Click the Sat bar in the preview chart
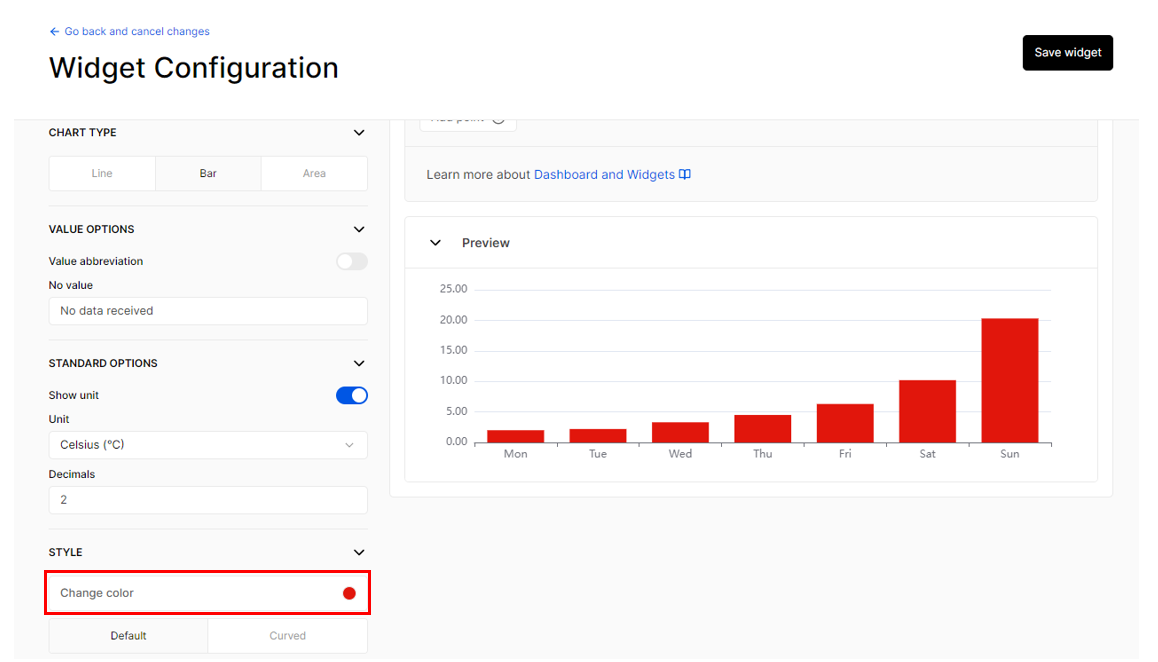The image size is (1158, 662). [928, 412]
